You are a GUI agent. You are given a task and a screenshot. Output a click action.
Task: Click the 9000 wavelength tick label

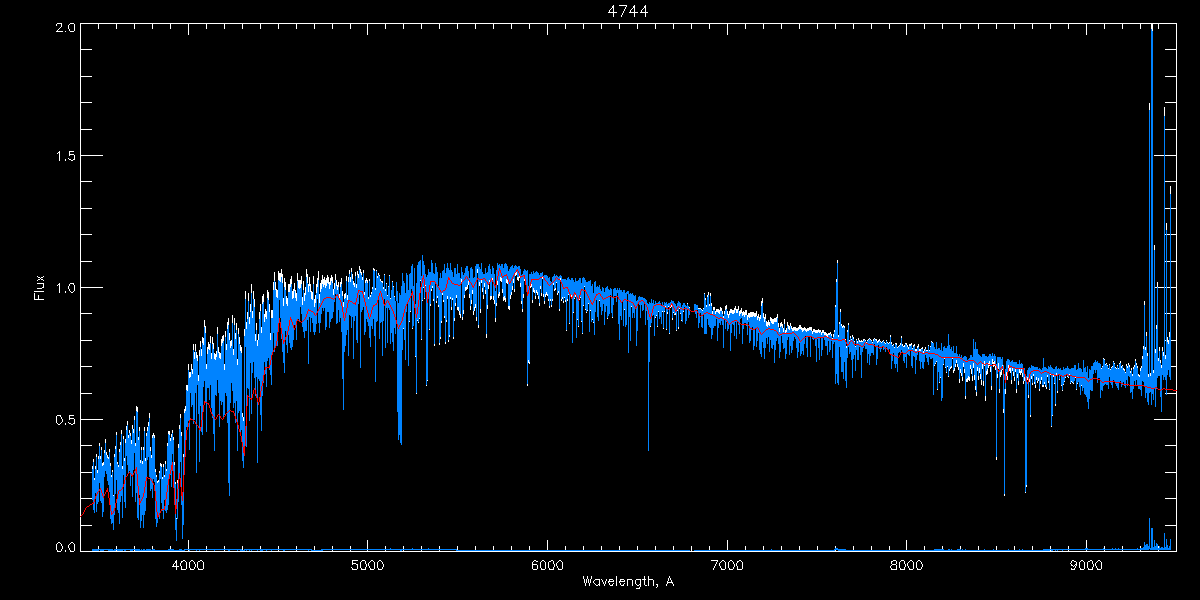tap(1087, 566)
